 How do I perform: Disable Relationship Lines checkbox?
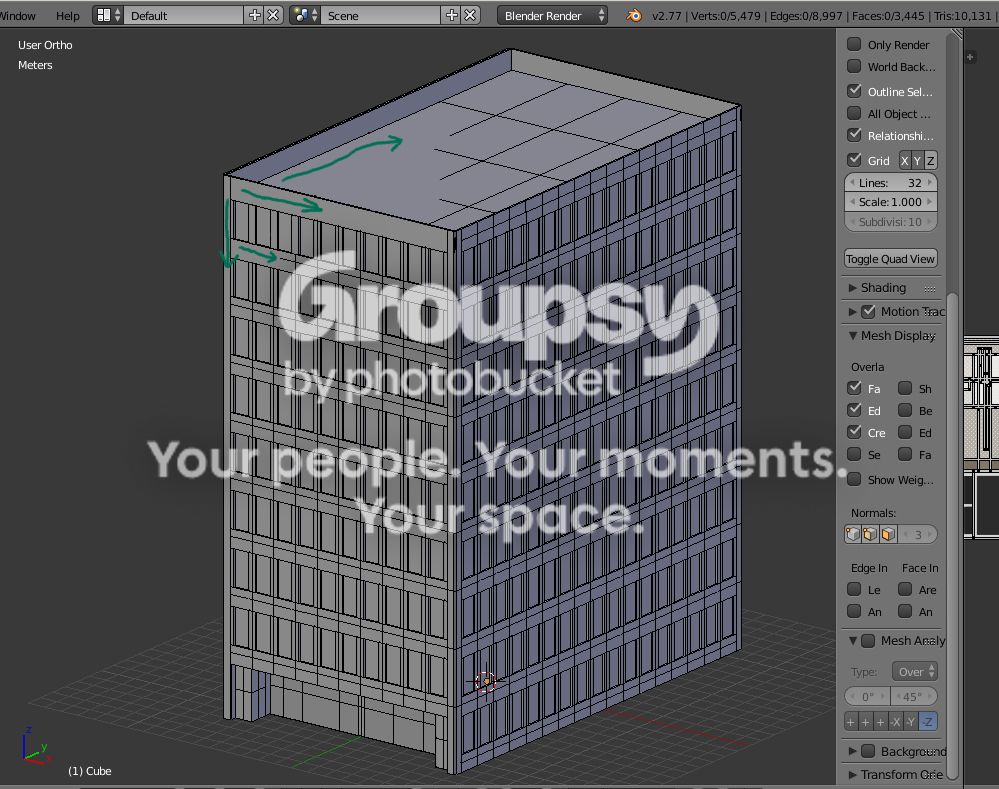point(854,135)
